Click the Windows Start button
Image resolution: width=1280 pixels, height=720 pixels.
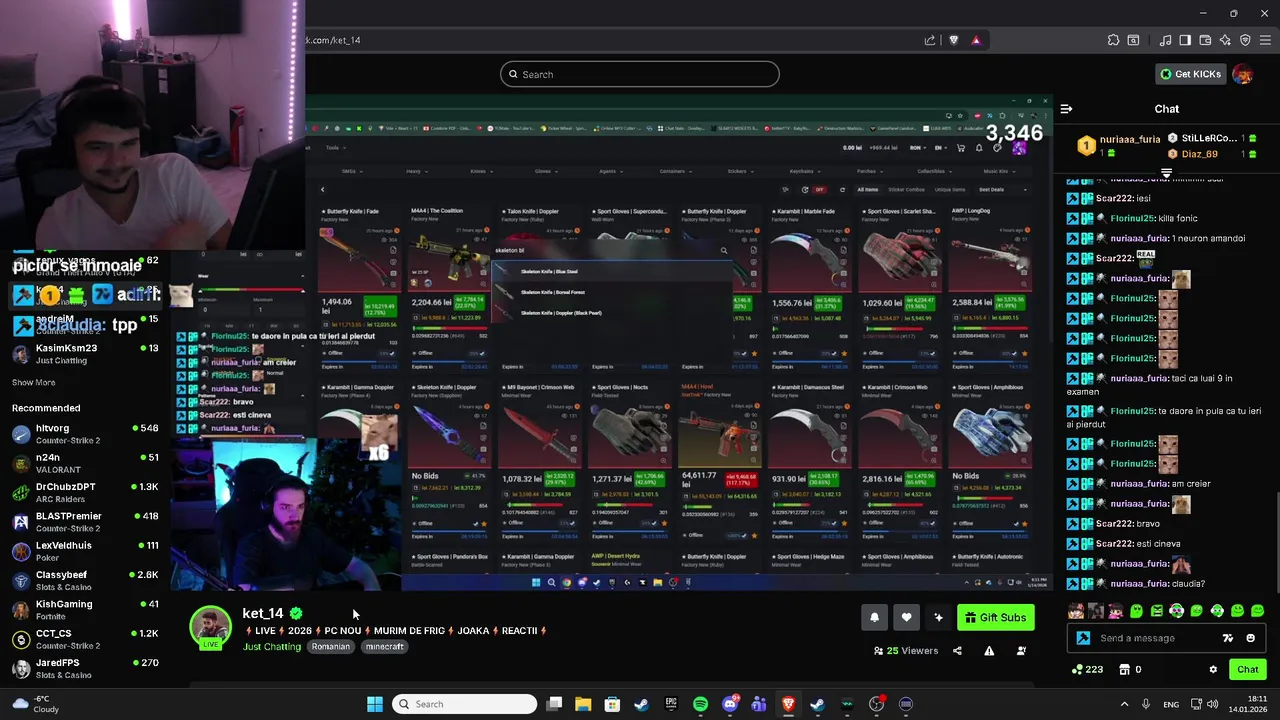click(x=375, y=704)
